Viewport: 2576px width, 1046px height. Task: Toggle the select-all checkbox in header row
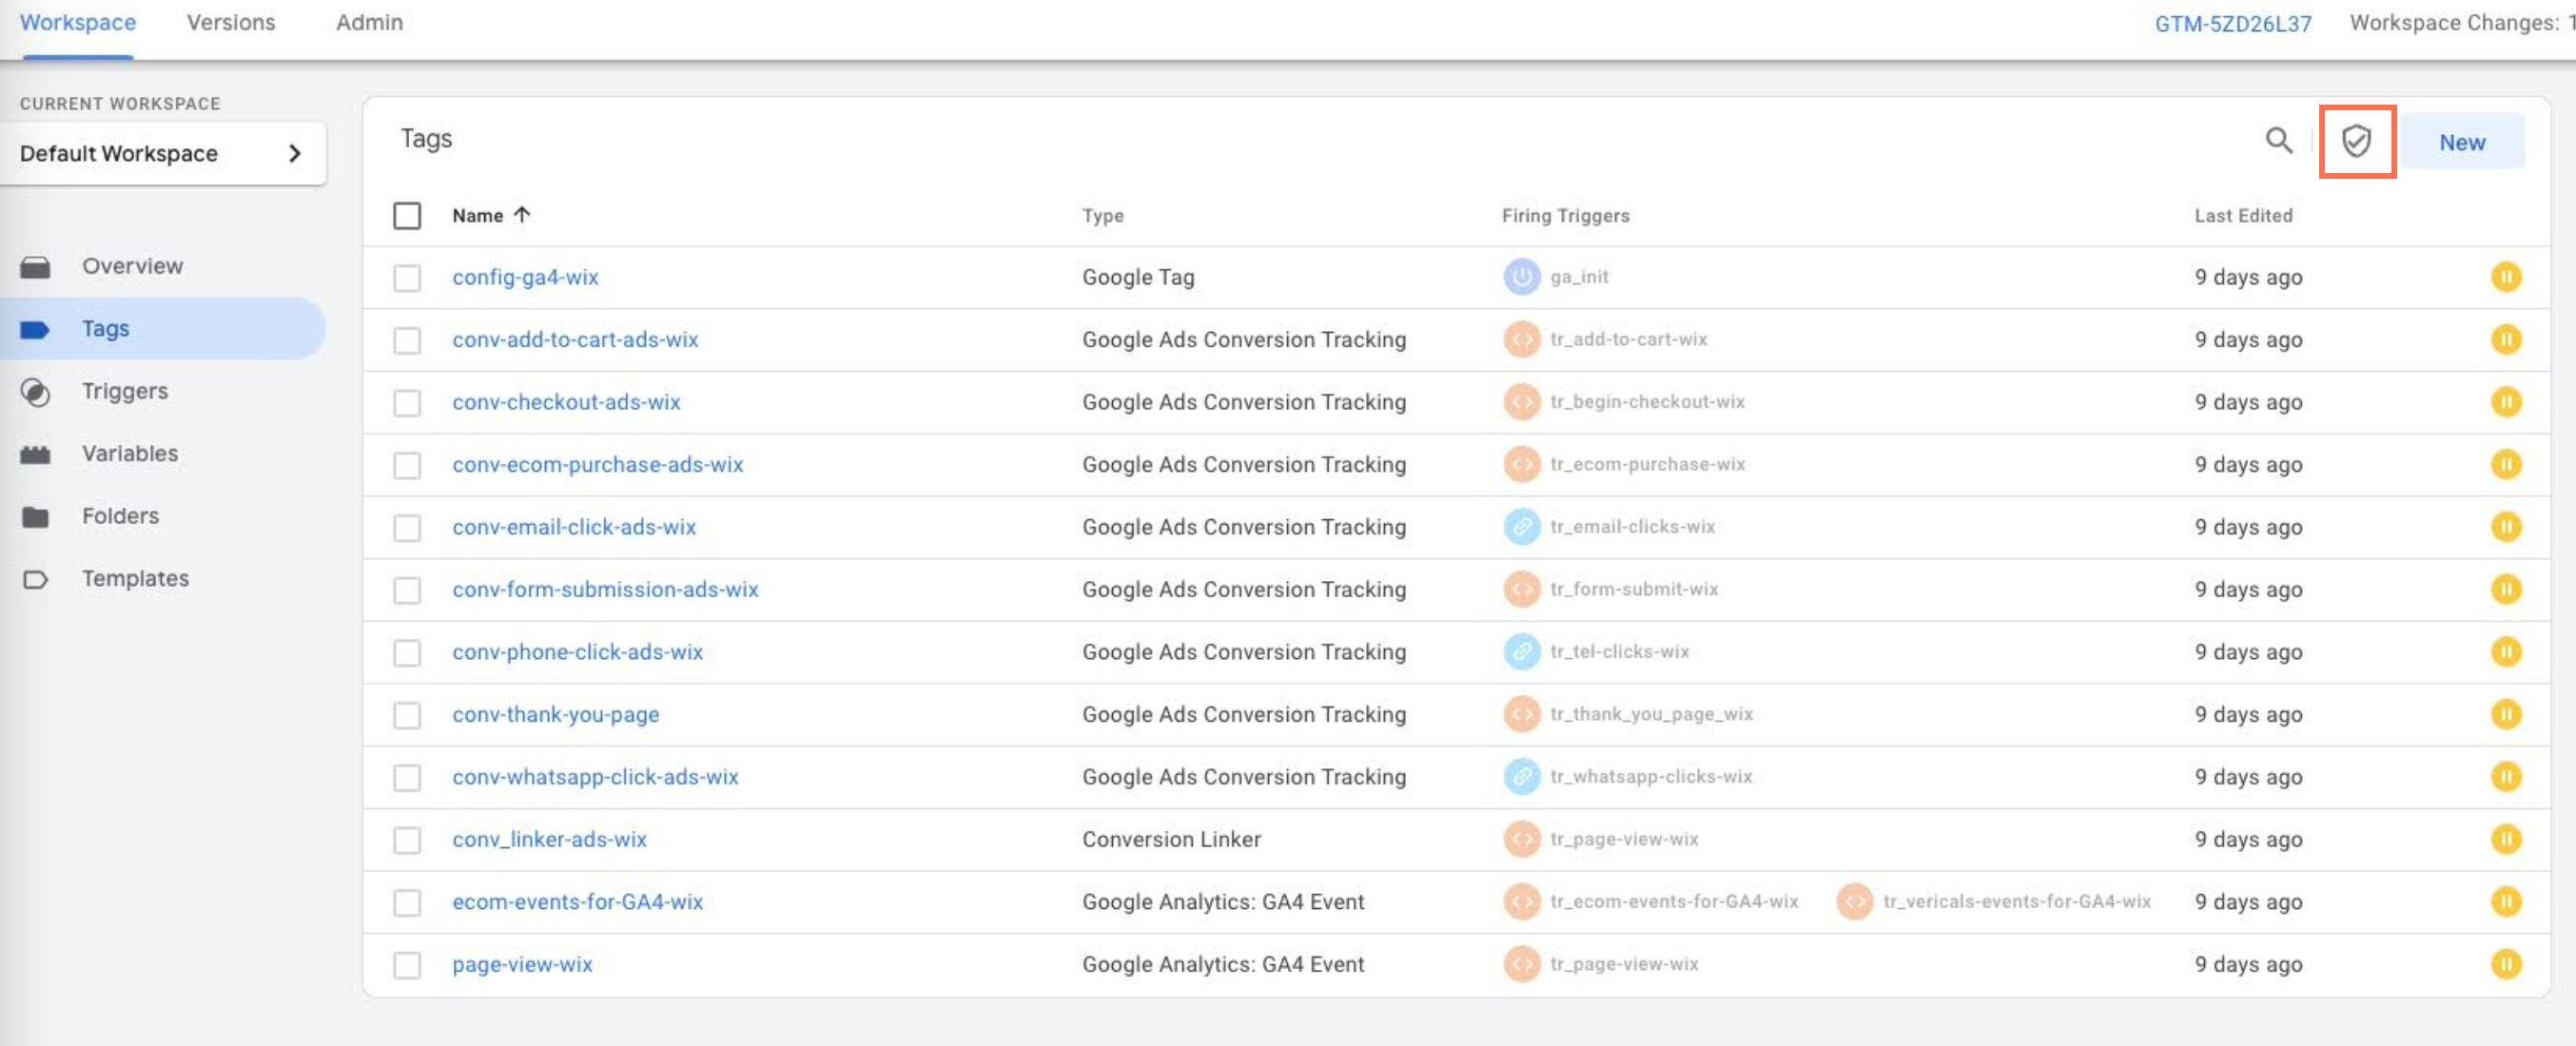[x=406, y=213]
